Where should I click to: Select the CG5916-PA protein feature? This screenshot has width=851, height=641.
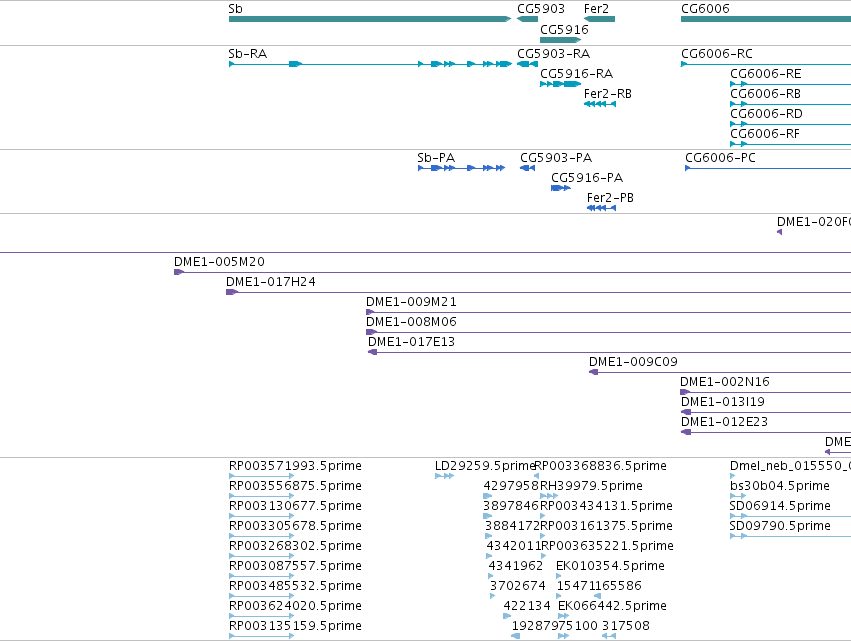561,188
